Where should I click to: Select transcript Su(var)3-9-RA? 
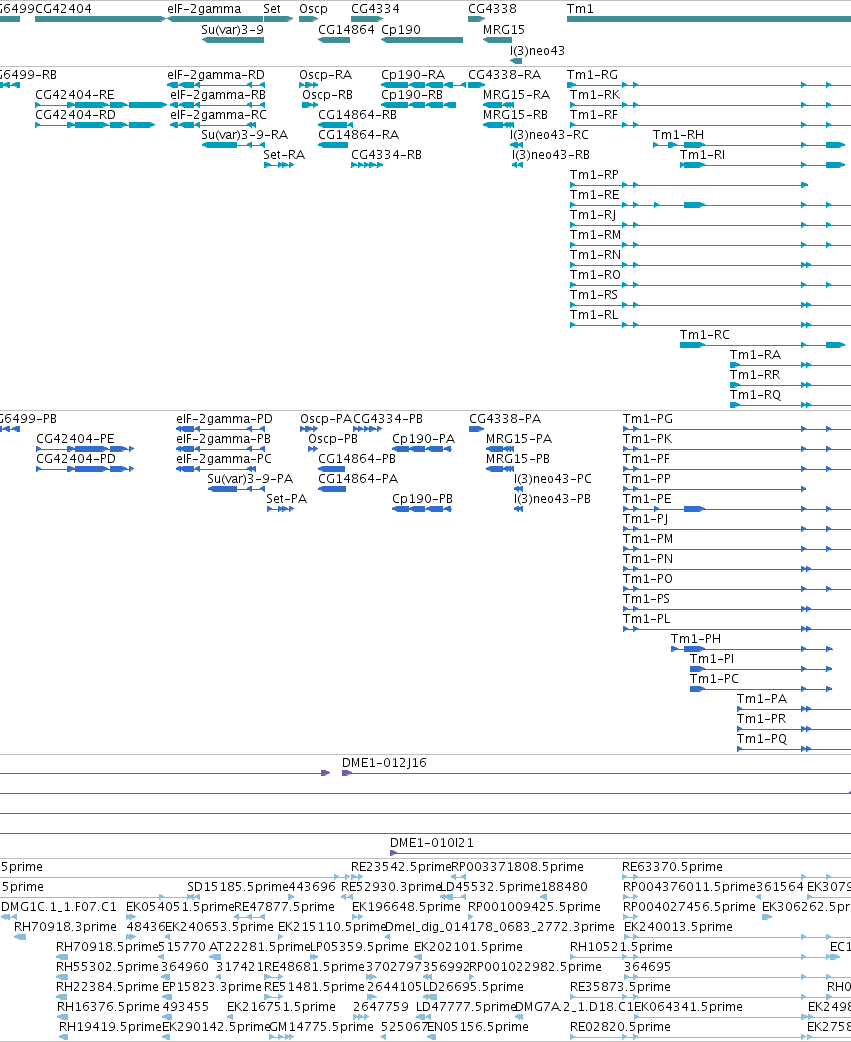tap(233, 145)
